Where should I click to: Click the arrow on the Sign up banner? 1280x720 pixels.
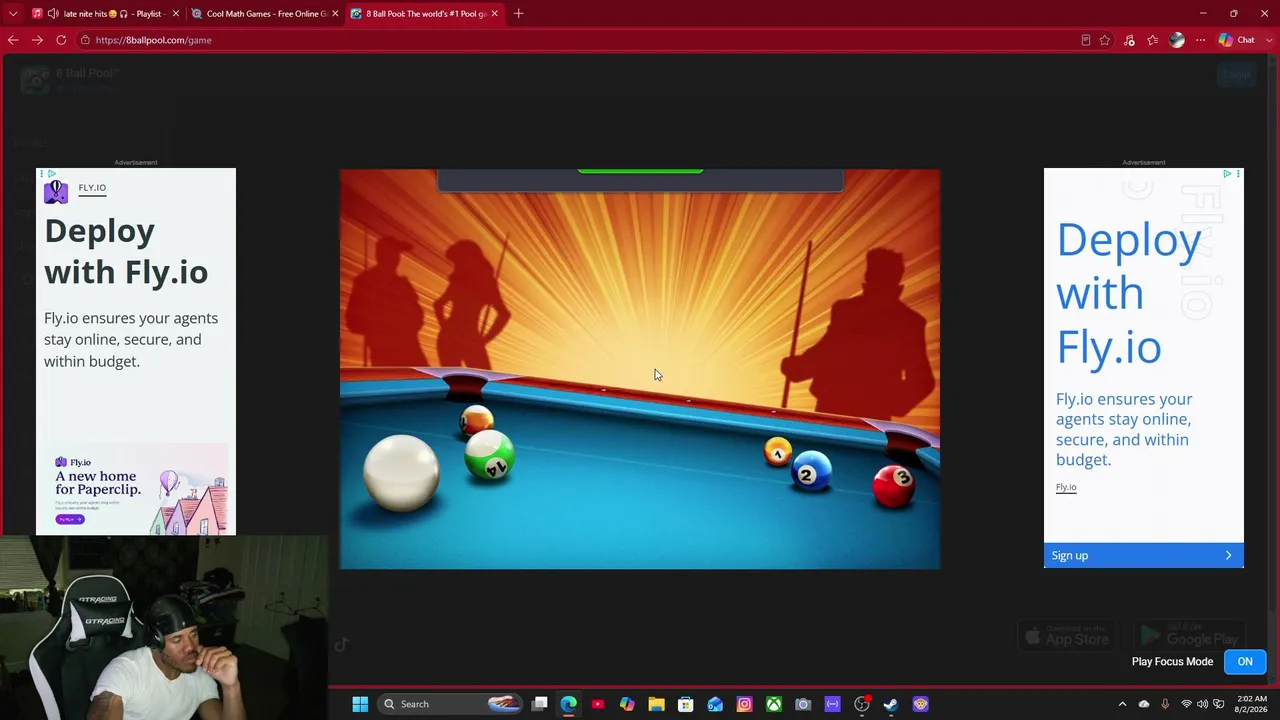coord(1229,556)
